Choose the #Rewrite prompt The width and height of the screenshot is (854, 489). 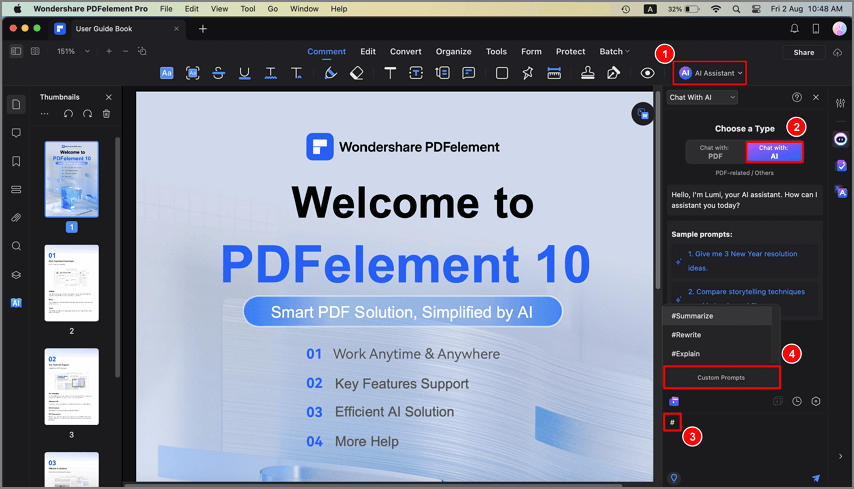click(717, 335)
